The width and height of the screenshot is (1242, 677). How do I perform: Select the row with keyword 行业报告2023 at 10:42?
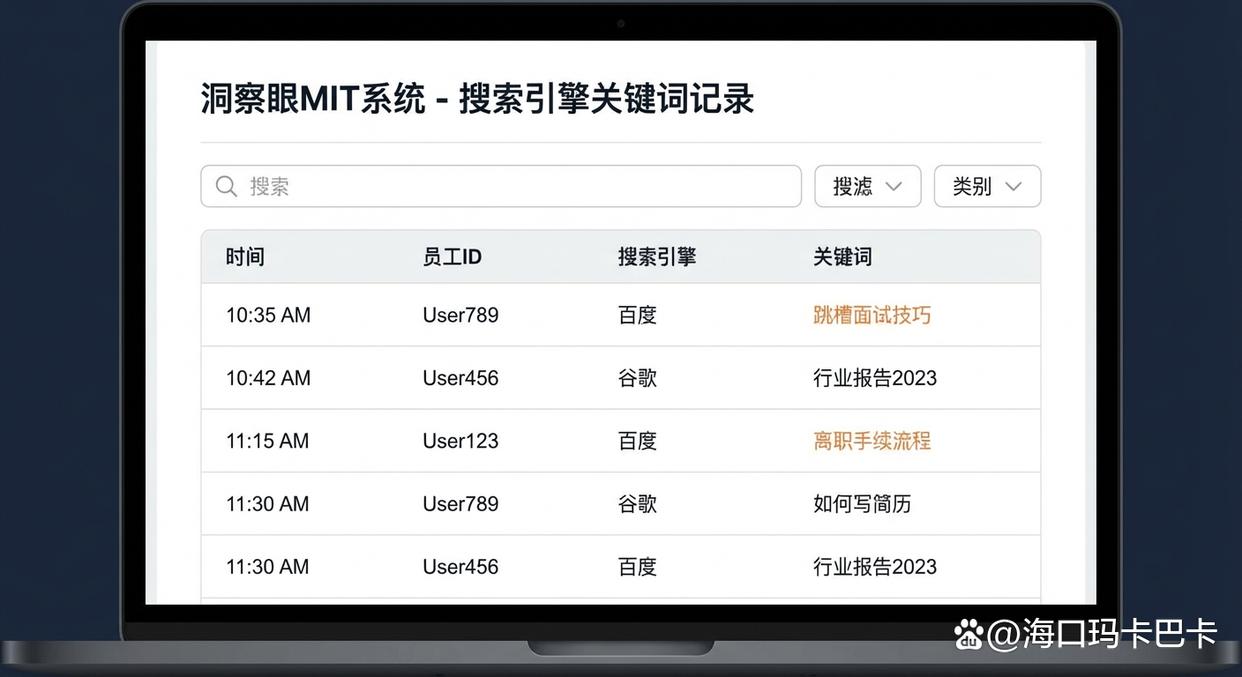[x=620, y=377]
